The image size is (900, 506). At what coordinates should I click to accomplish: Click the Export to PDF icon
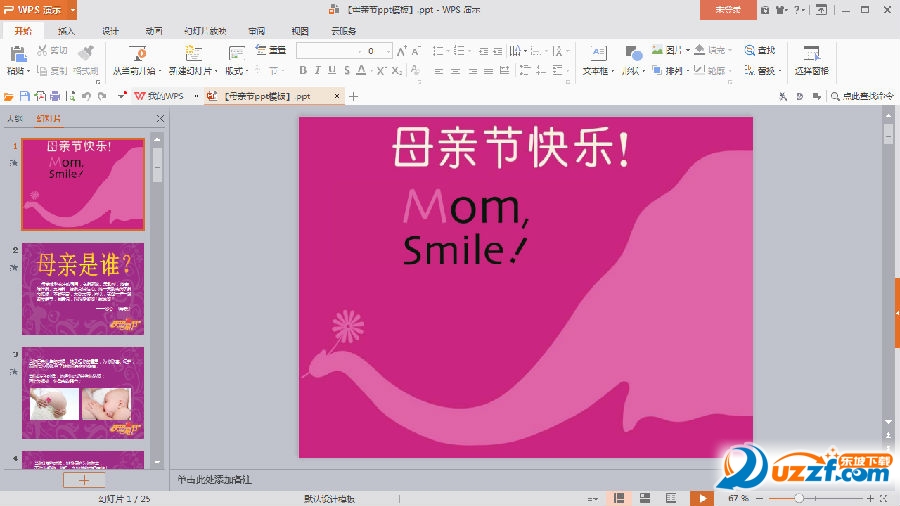click(x=40, y=96)
